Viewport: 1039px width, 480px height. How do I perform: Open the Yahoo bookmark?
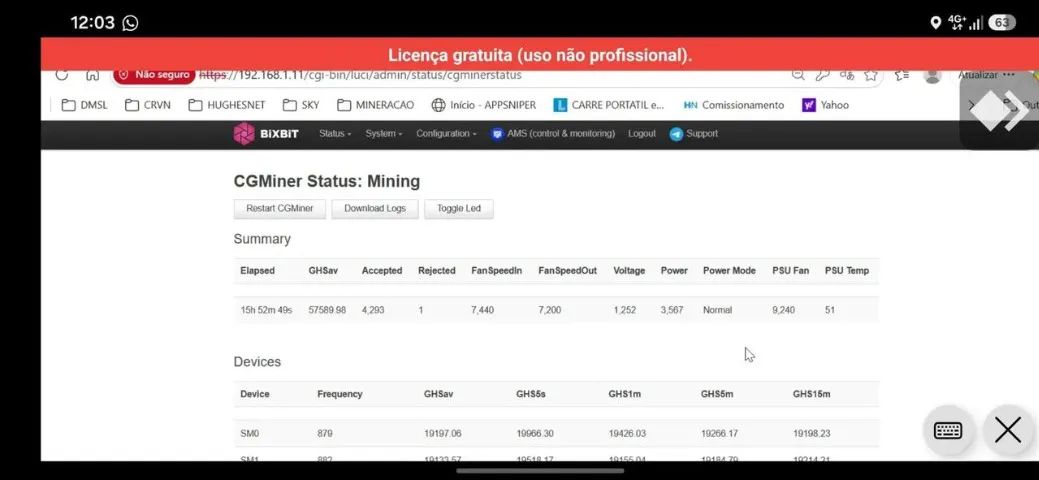coord(825,105)
